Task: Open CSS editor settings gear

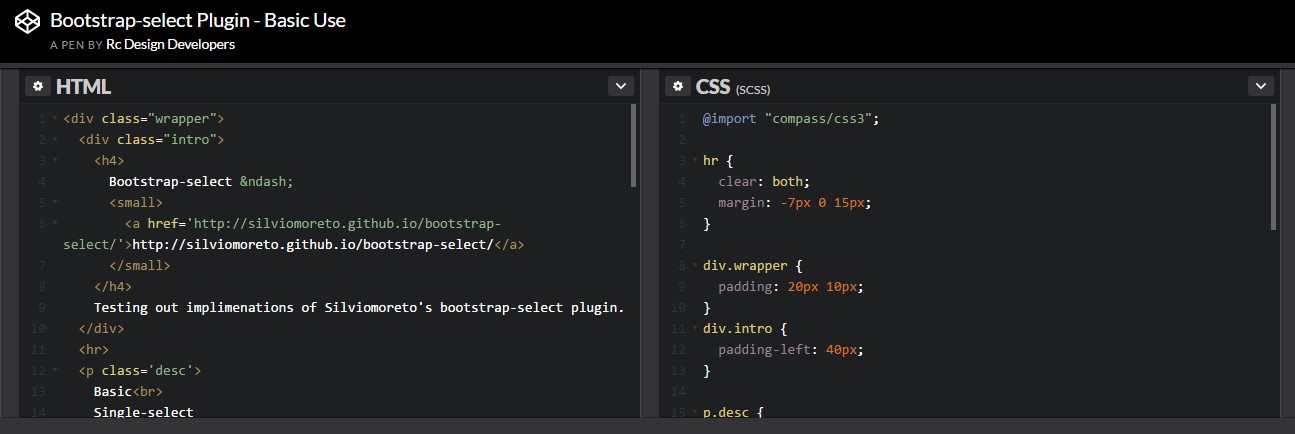Action: tap(678, 86)
